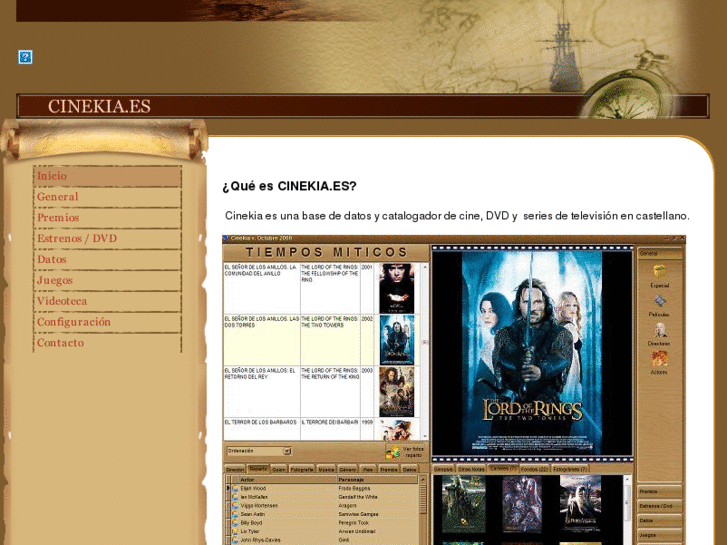Switch to the Sinopsis tab
Screen dimensions: 727x545
[444, 469]
